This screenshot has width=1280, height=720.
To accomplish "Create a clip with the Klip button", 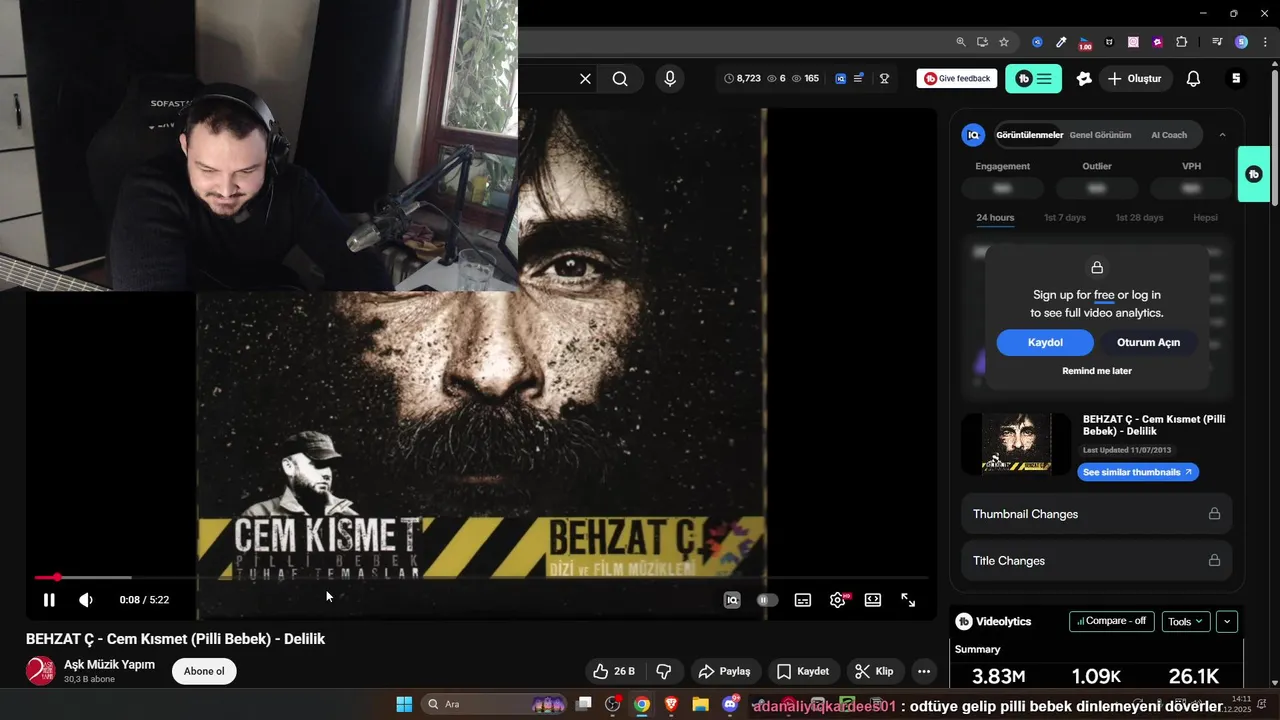I will 874,671.
